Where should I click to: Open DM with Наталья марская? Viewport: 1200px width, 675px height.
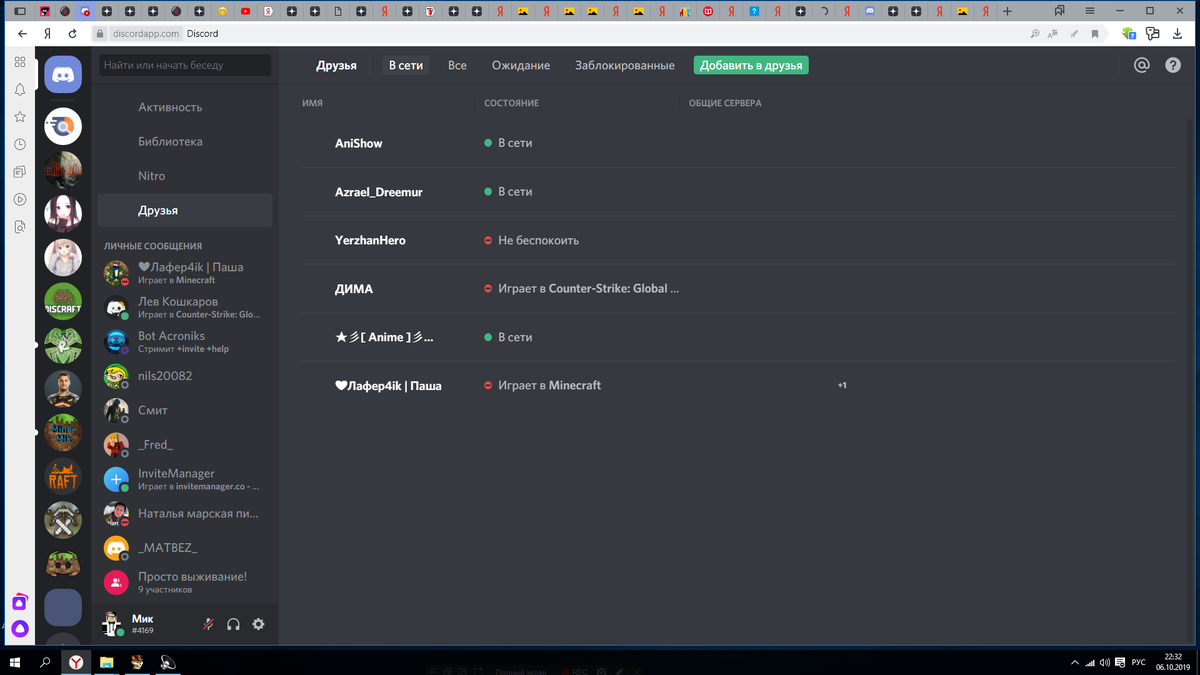tap(185, 514)
